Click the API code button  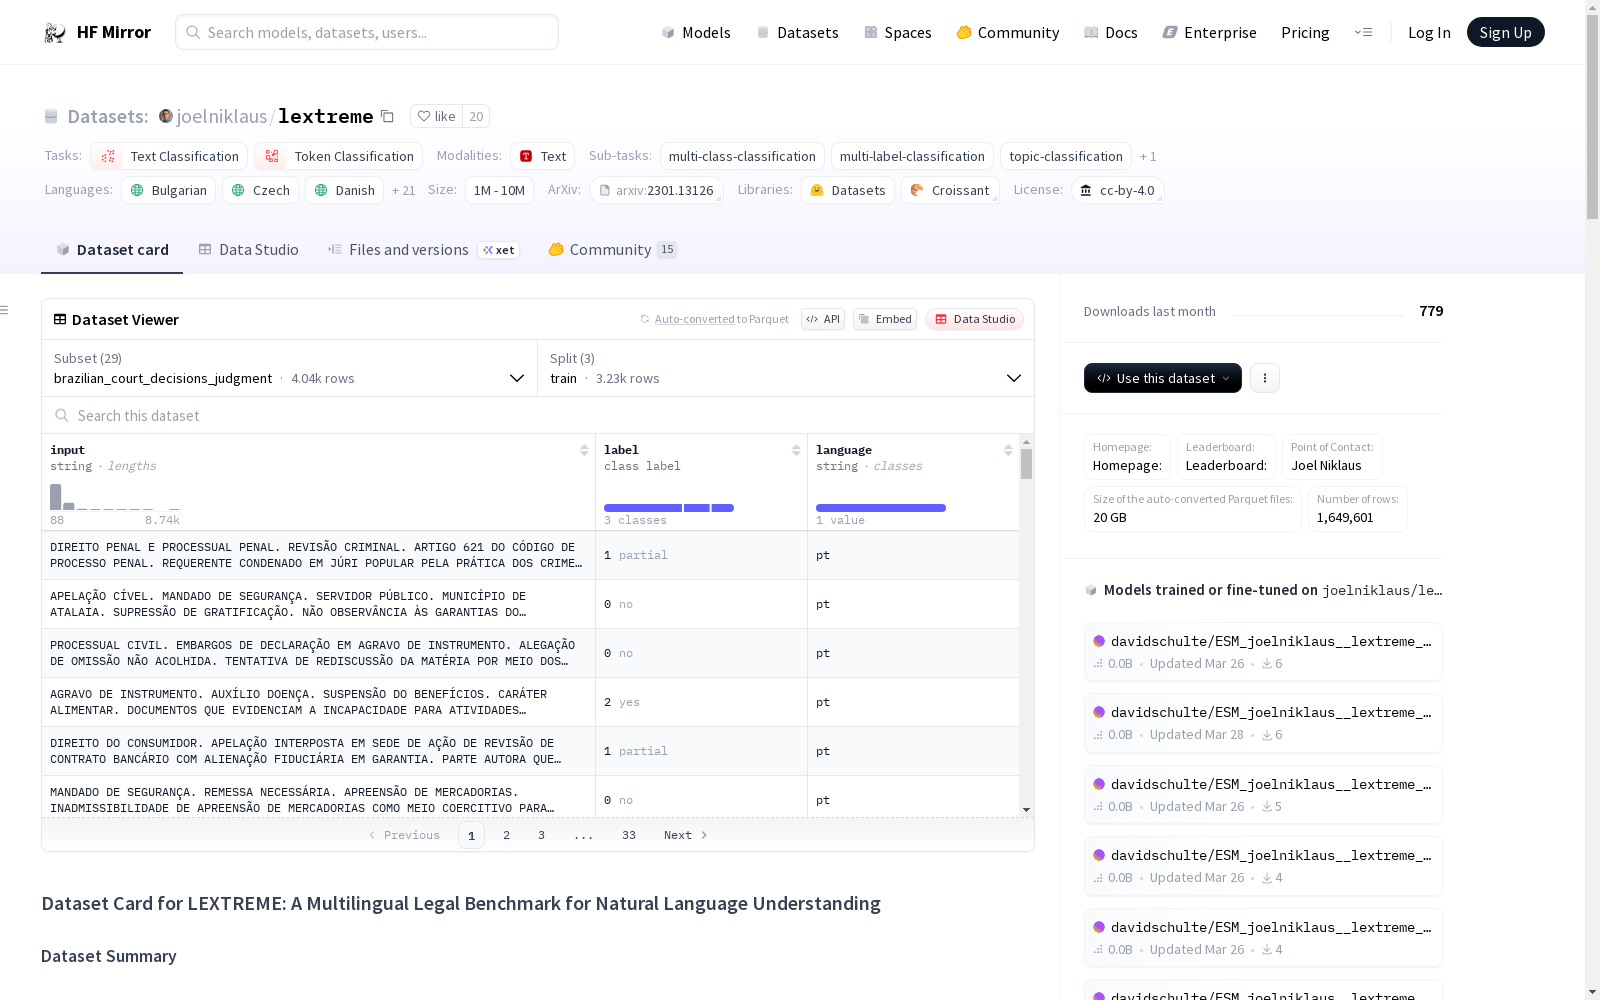click(822, 319)
